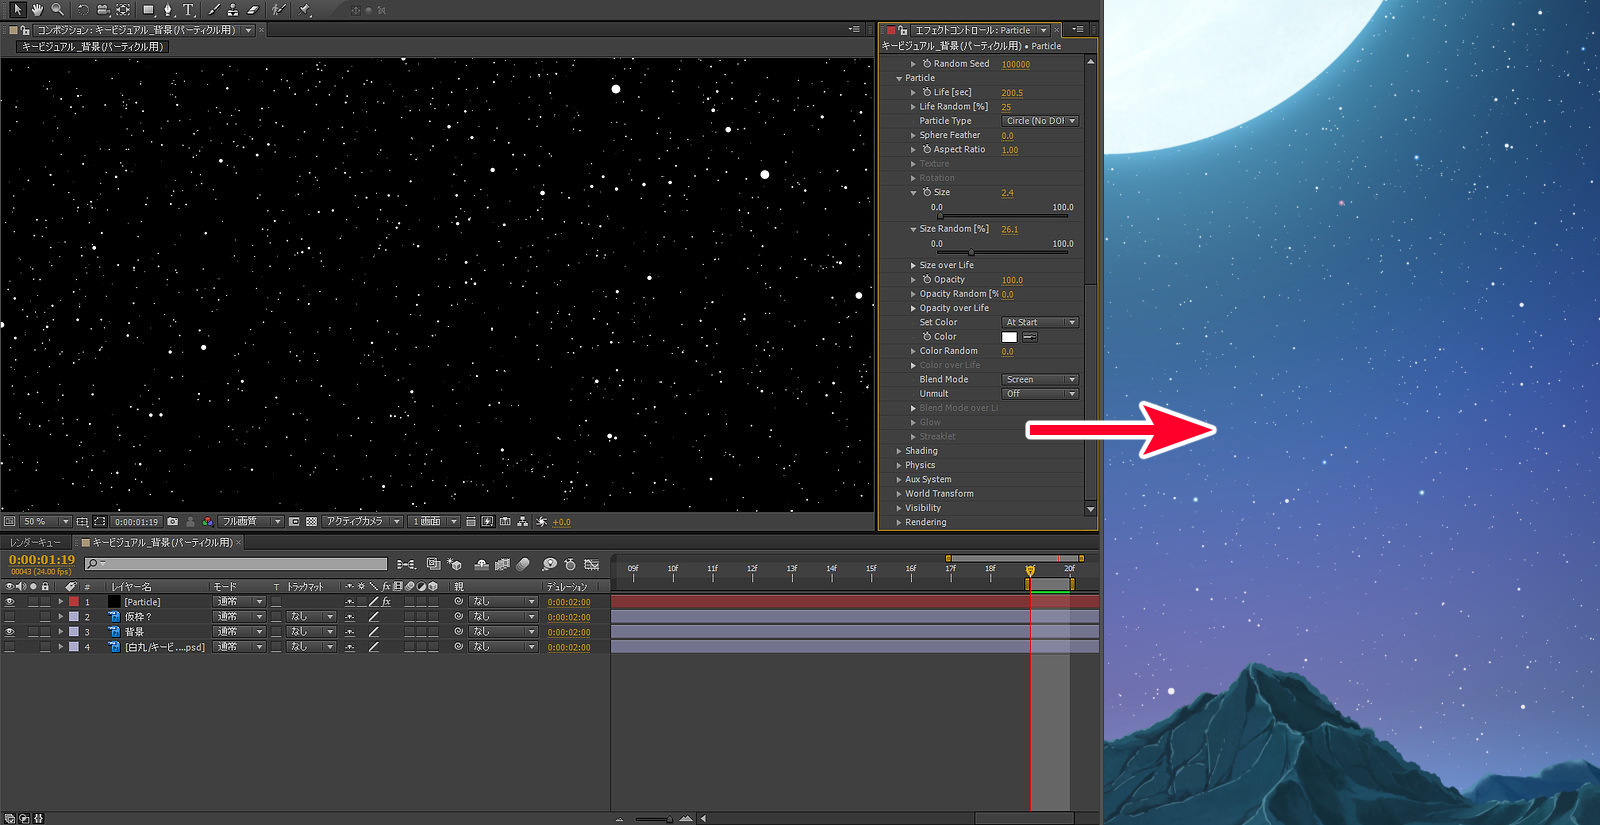The image size is (1600, 825).
Task: Select the Hand tool
Action: (37, 10)
